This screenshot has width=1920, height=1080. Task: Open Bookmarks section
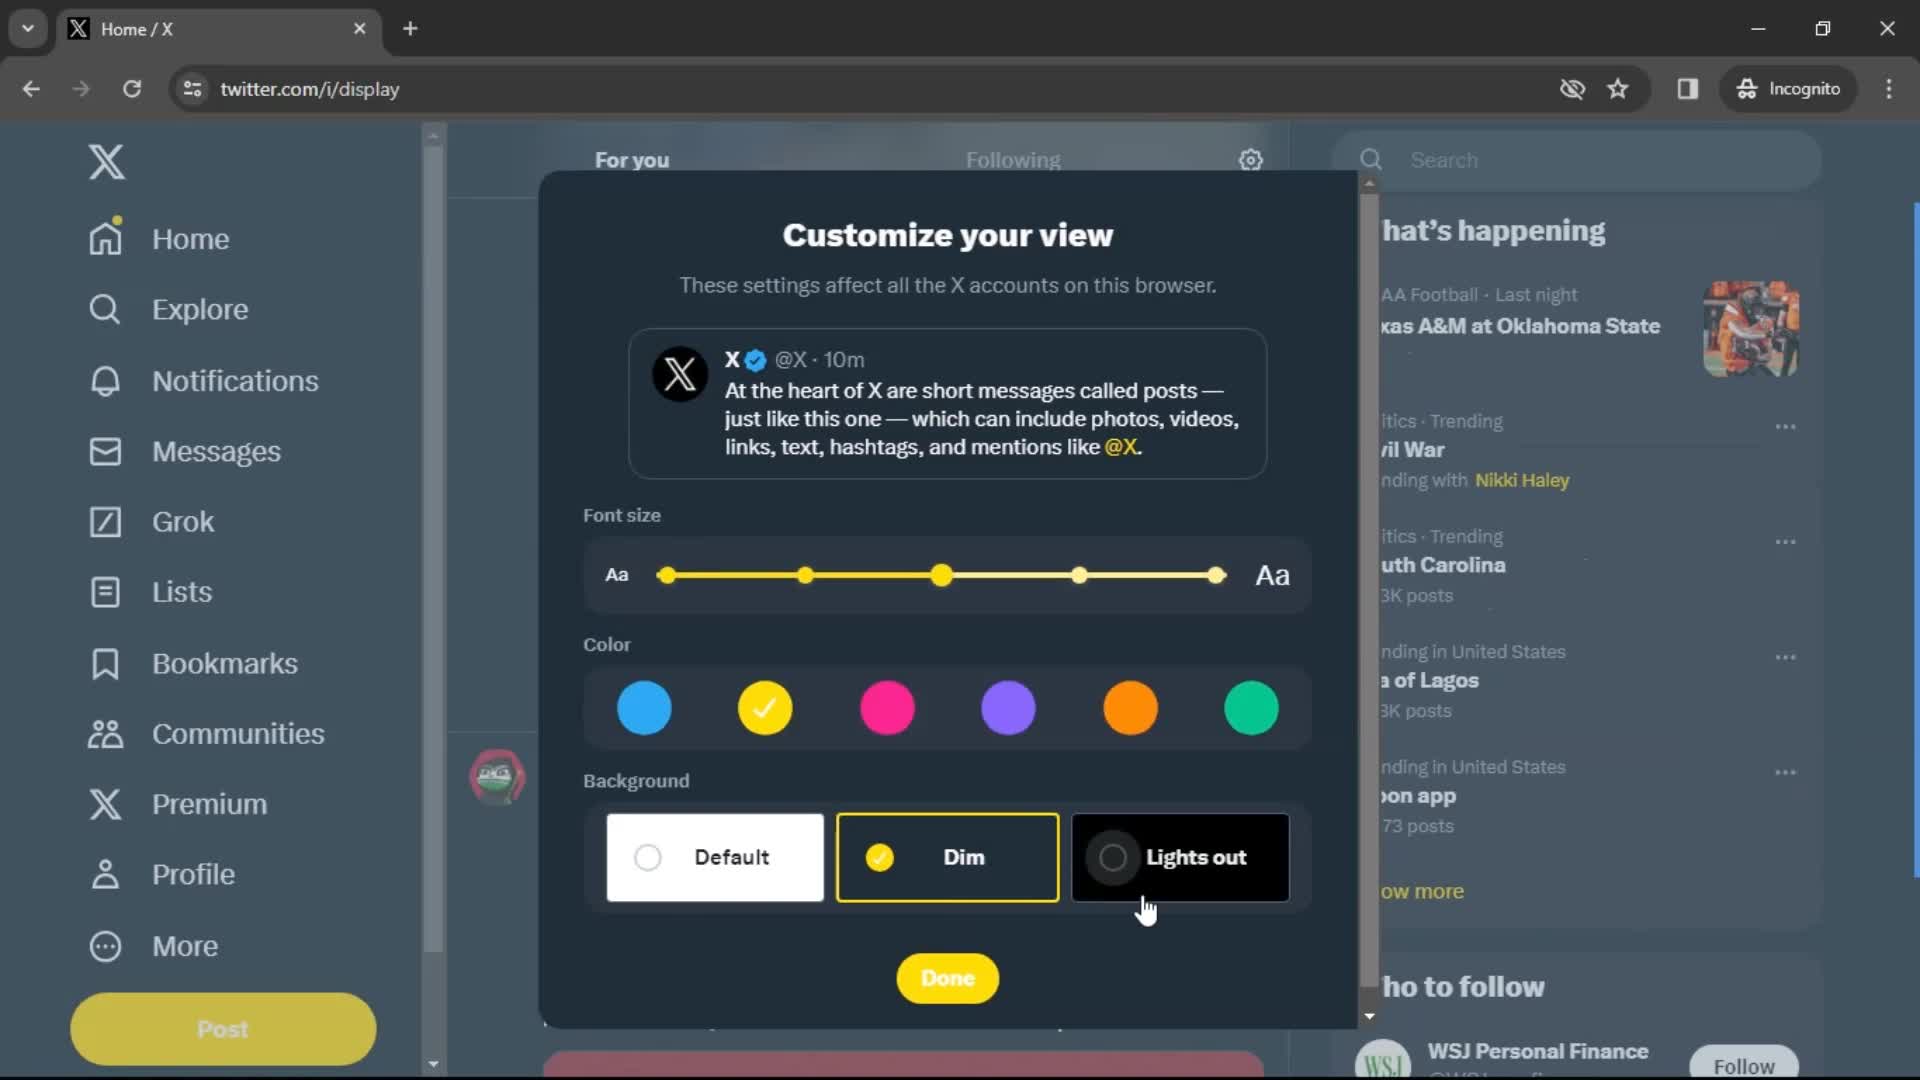pos(224,663)
